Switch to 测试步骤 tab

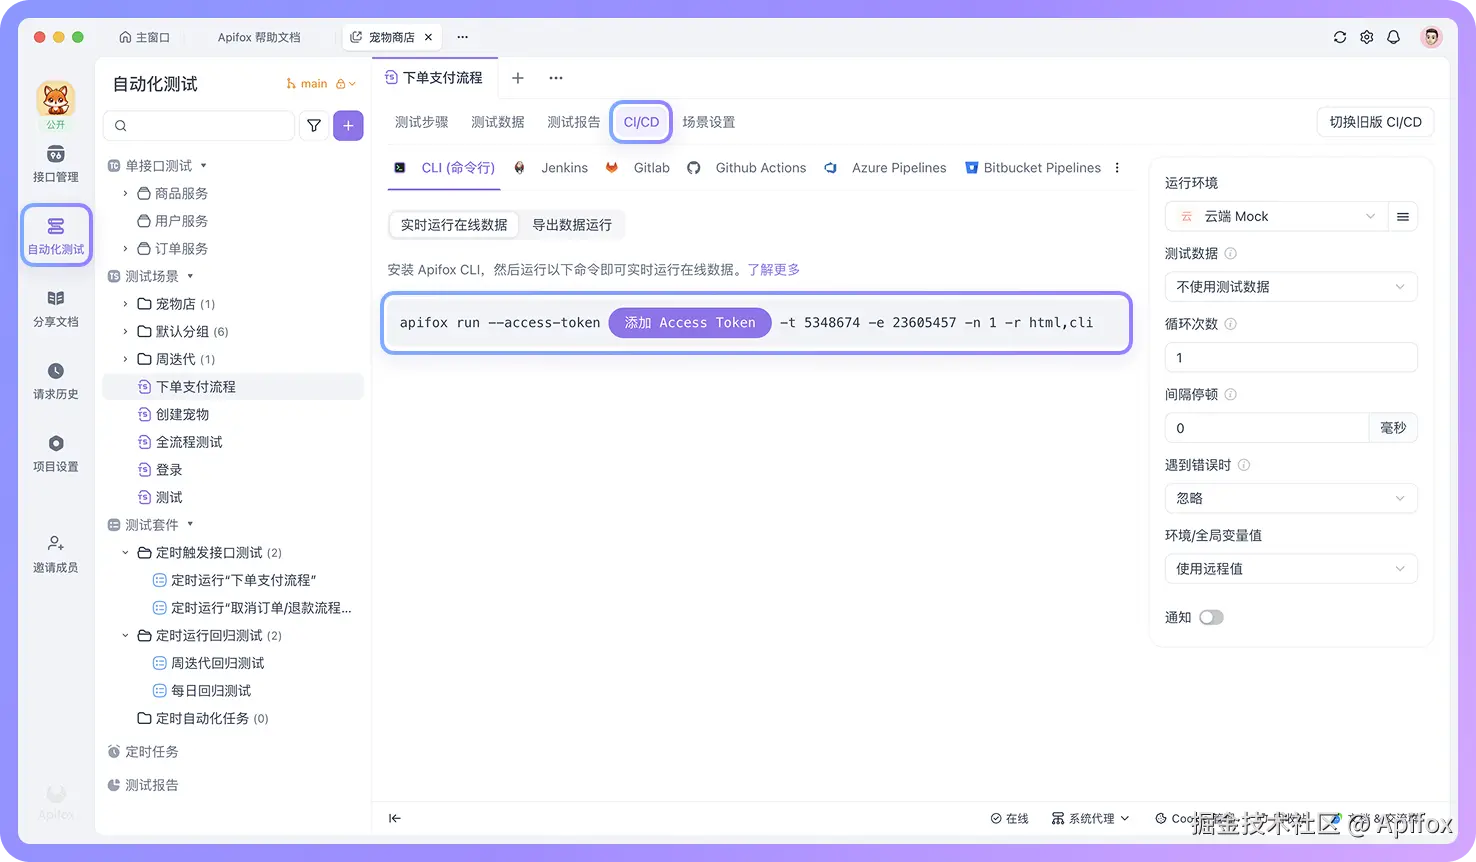tap(421, 122)
